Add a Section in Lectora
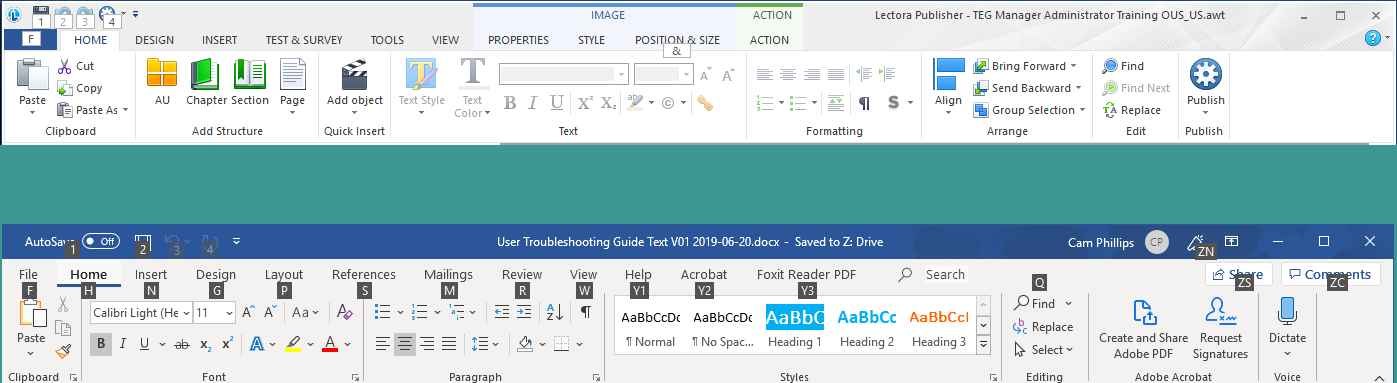 tap(250, 83)
